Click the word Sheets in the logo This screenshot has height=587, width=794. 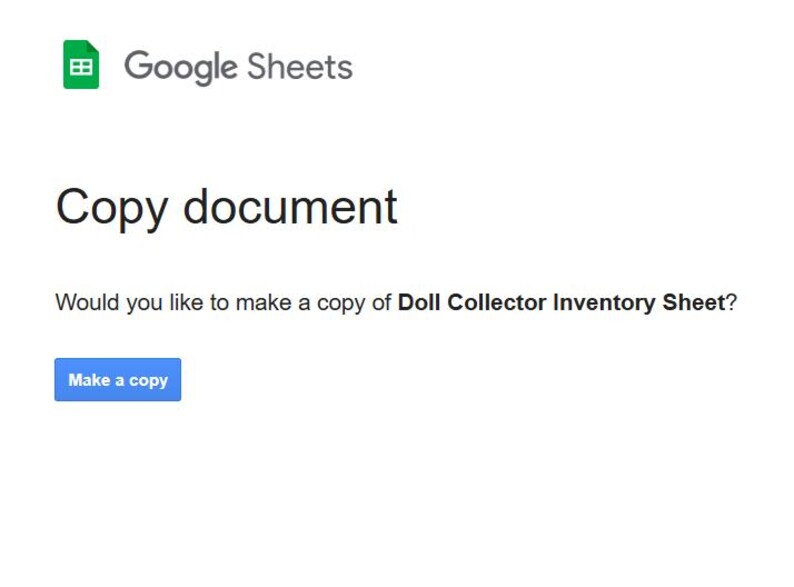pyautogui.click(x=300, y=66)
